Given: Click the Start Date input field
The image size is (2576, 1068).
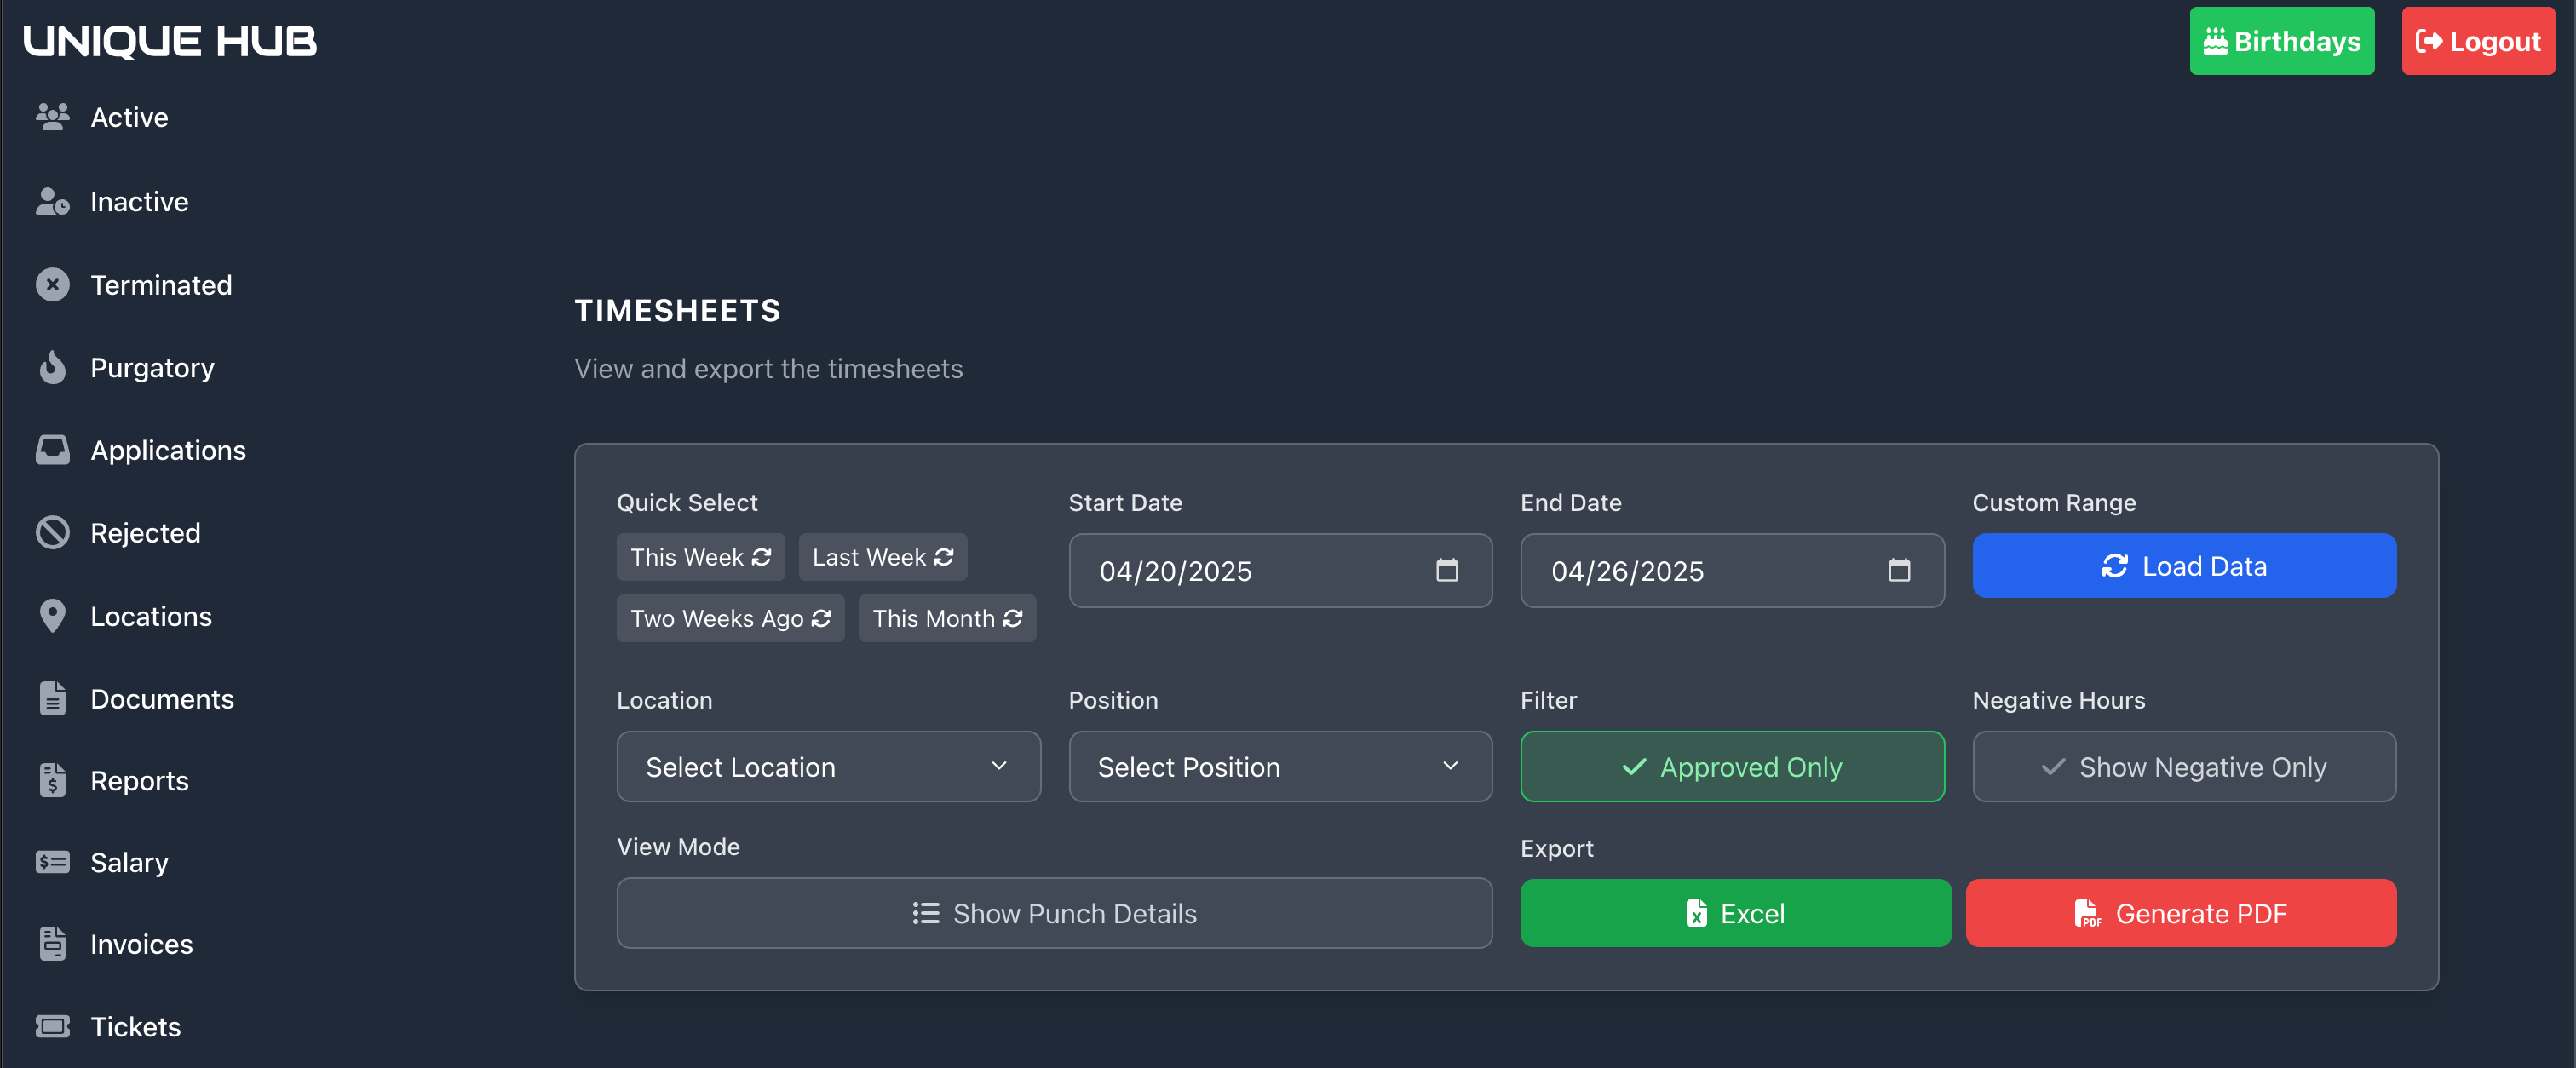Looking at the screenshot, I should click(x=1280, y=570).
